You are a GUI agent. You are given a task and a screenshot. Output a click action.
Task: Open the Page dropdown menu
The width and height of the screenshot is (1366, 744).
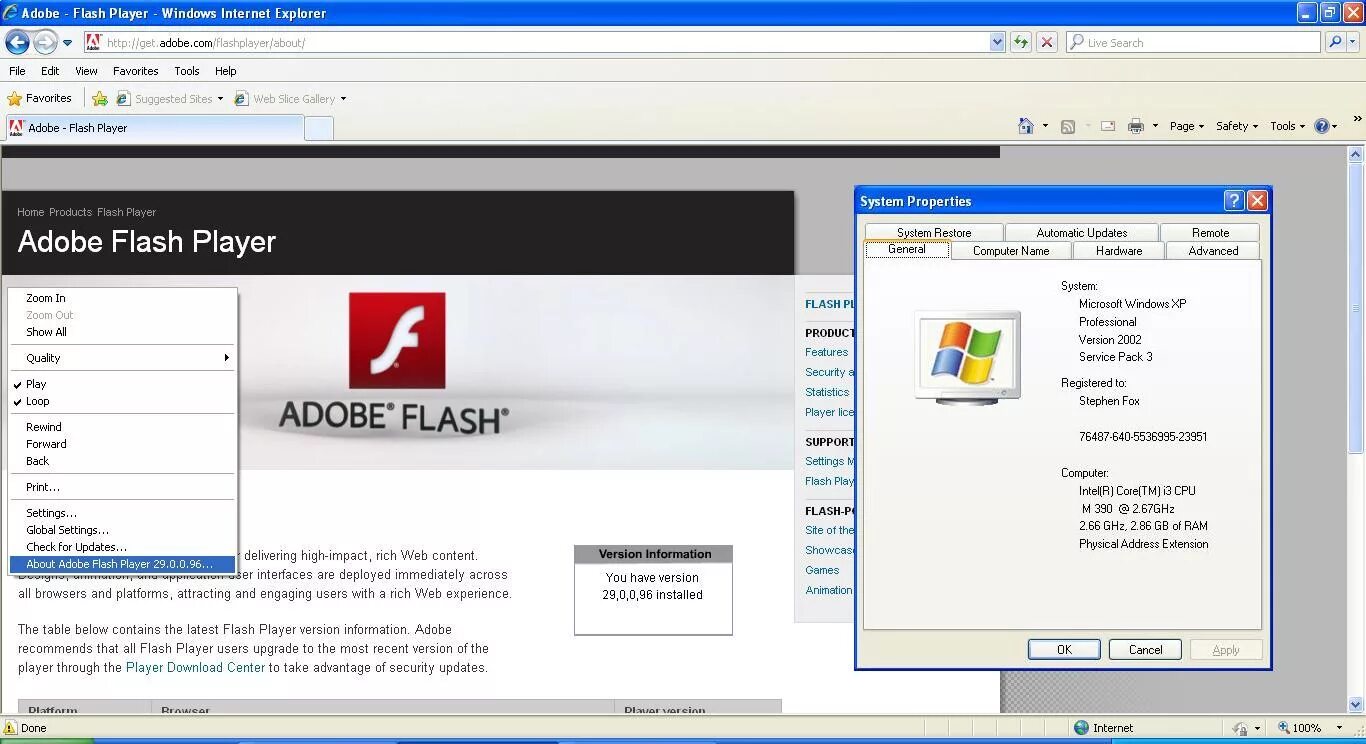1186,126
